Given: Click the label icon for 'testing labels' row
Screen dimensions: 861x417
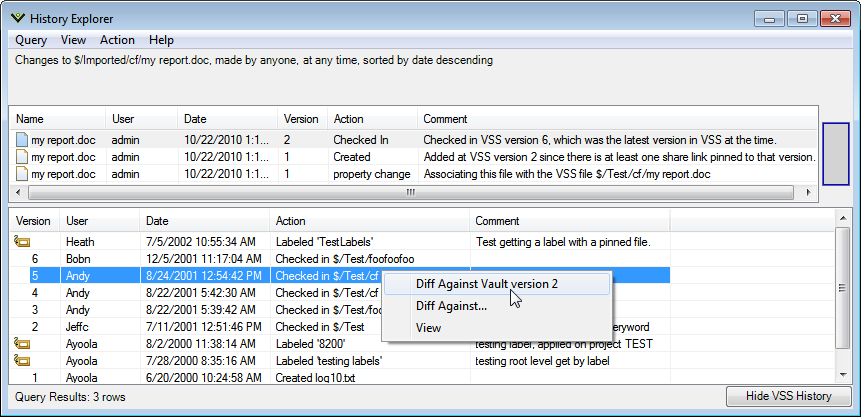Looking at the screenshot, I should pos(21,360).
